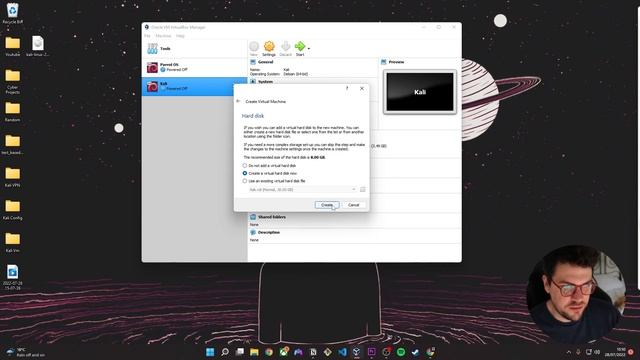The image size is (640, 360).
Task: Open File Explorer from taskbar
Action: pos(254,352)
